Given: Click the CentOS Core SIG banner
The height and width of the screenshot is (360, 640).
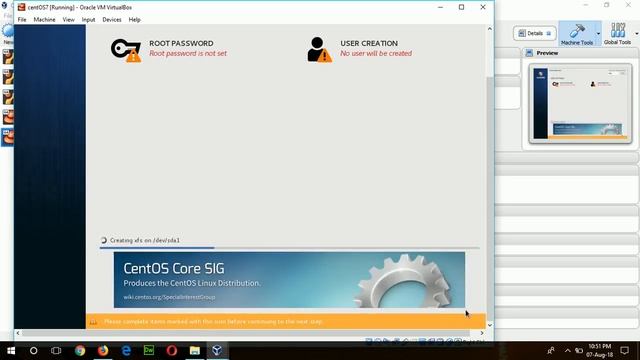Looking at the screenshot, I should (x=289, y=280).
